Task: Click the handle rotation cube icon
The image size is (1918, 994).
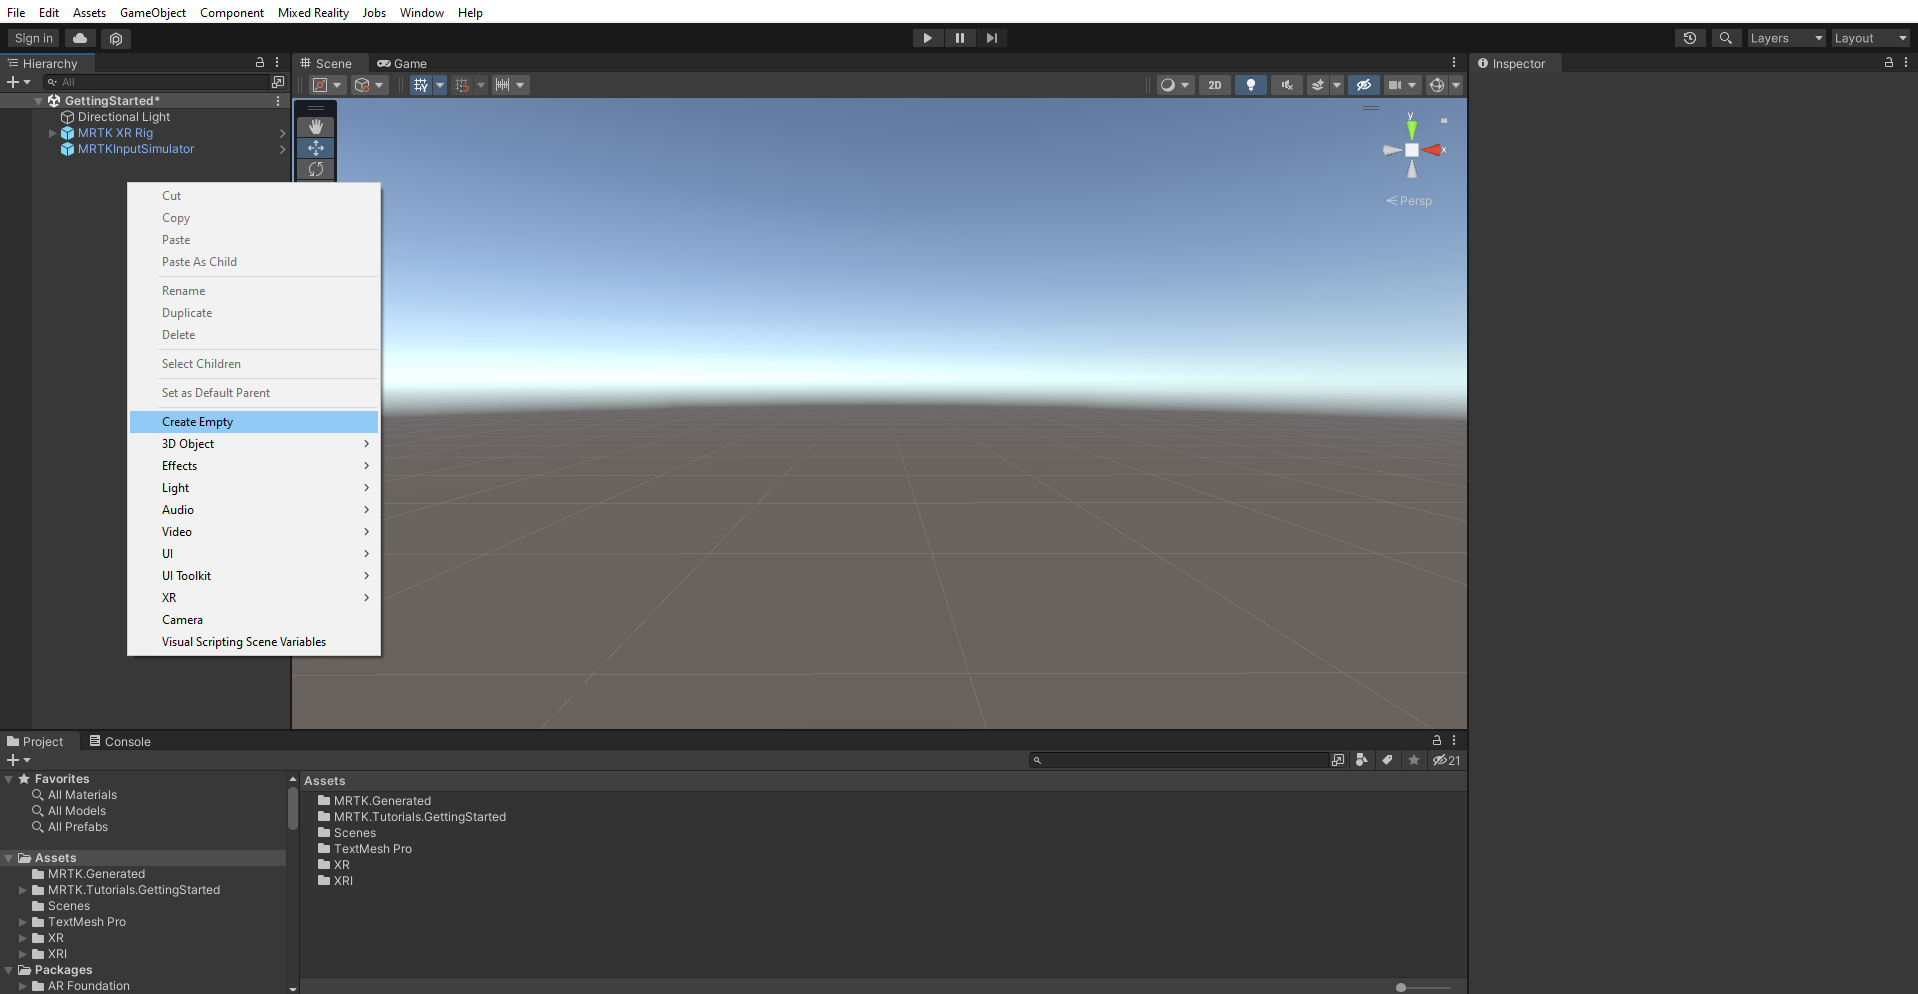Action: coord(362,85)
